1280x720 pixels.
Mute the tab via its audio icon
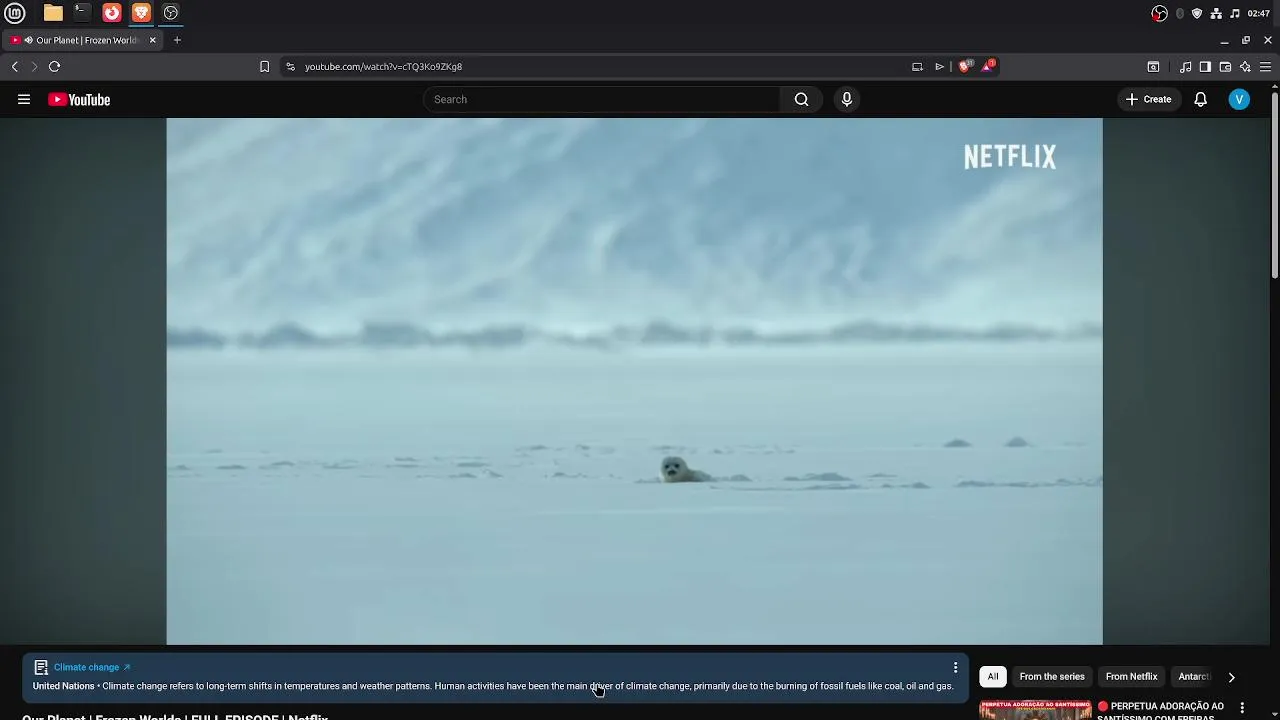click(x=29, y=40)
